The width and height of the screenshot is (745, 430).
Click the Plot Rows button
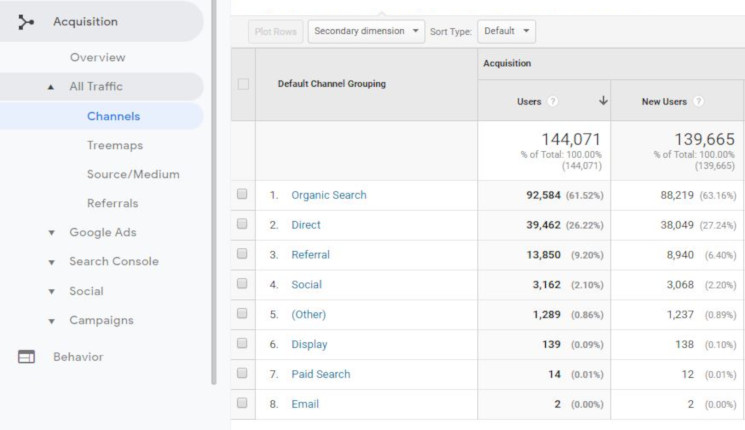click(275, 31)
